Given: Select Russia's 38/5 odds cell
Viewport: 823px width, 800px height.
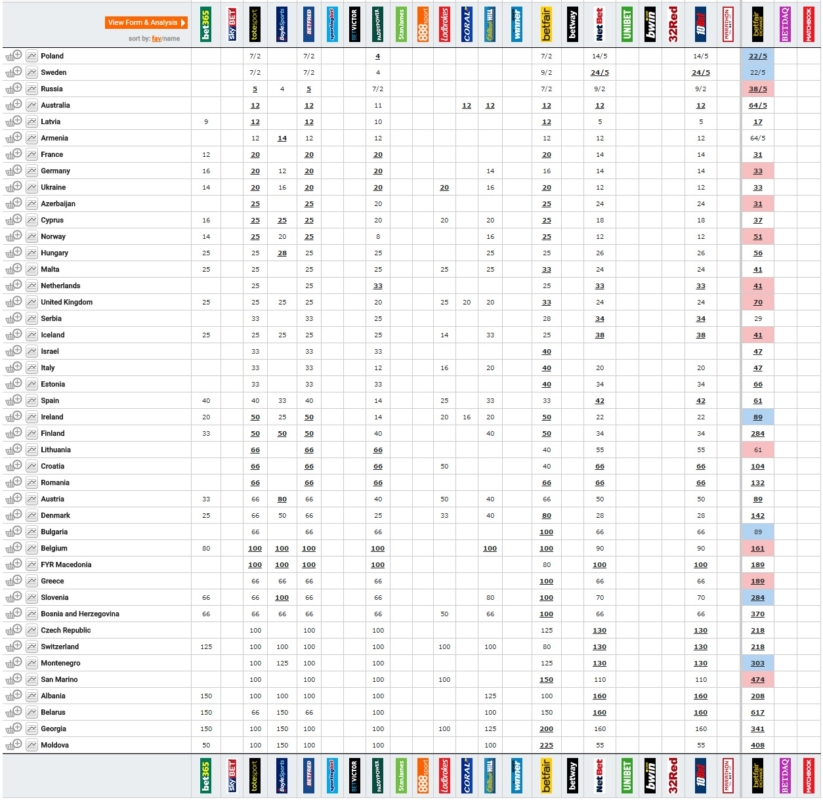Looking at the screenshot, I should point(757,89).
